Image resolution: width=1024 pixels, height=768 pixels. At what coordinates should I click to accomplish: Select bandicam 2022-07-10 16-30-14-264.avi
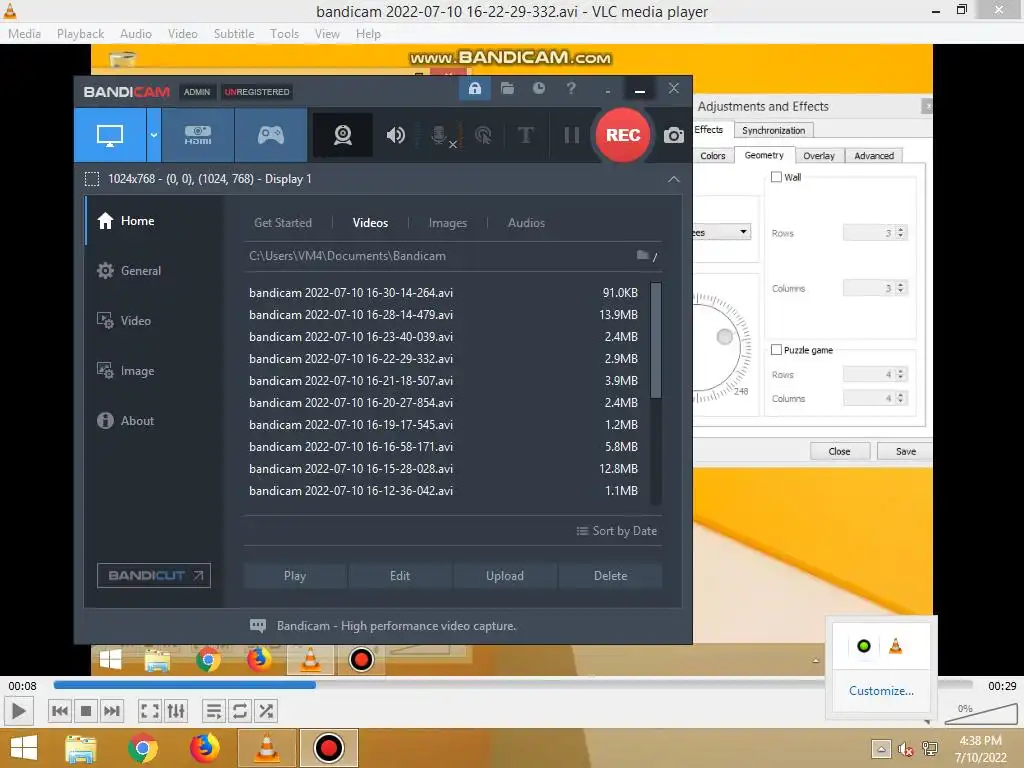point(443,293)
